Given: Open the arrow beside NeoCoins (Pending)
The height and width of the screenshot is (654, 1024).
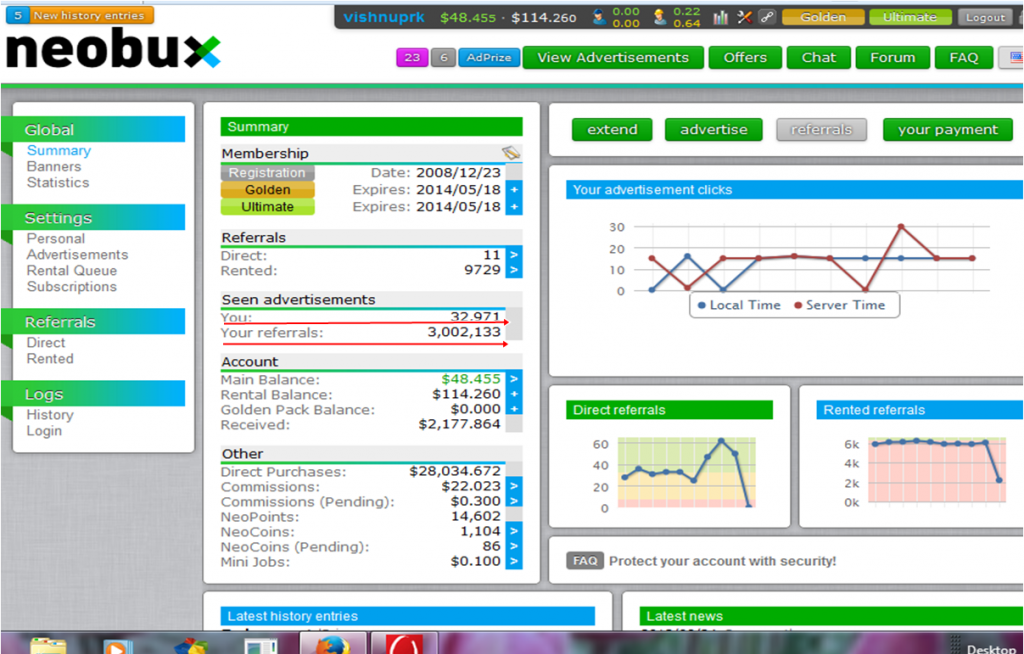Looking at the screenshot, I should click(514, 546).
